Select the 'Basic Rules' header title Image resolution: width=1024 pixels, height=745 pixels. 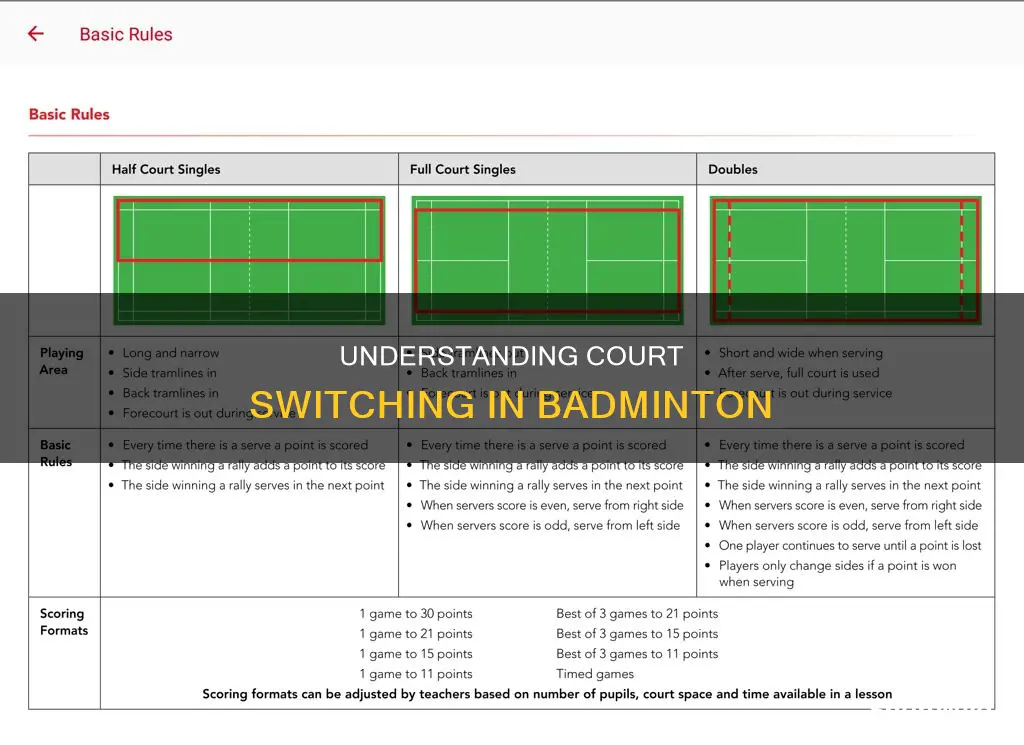tap(126, 34)
